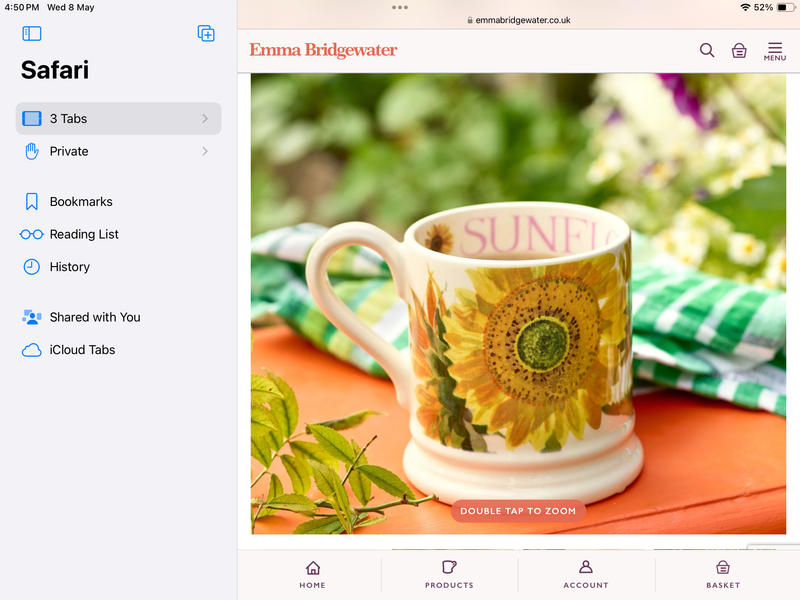Tap the 52% battery percentage text
Viewport: 800px width, 600px height.
tap(763, 7)
